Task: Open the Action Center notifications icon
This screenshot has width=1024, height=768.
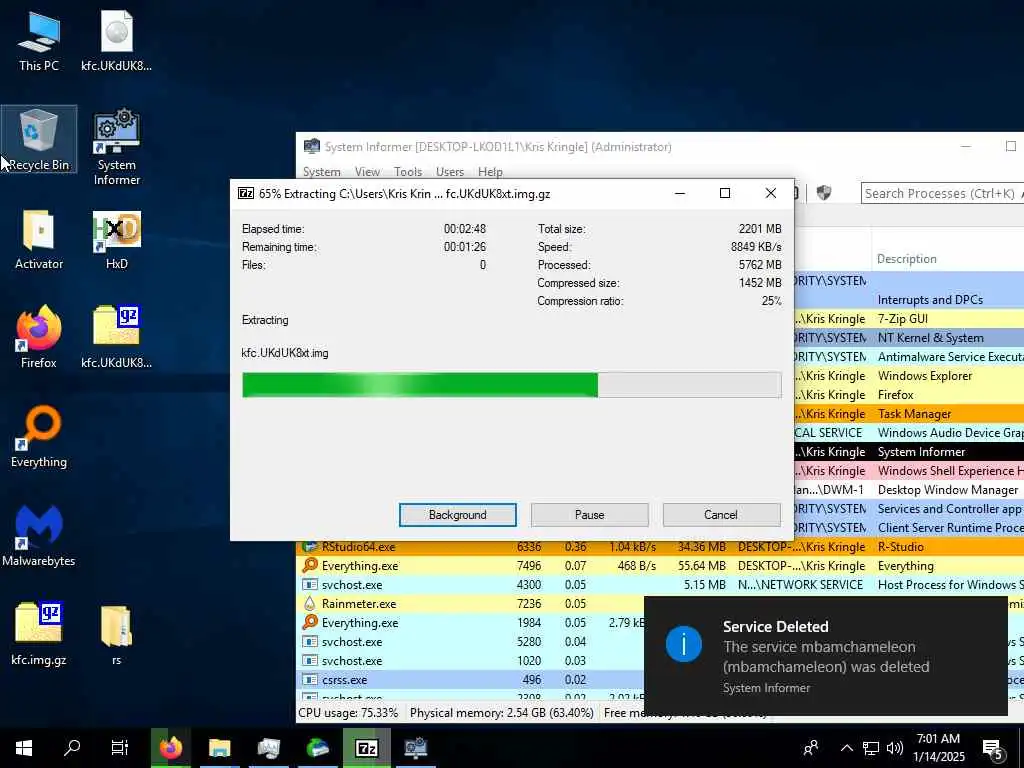Action: [x=993, y=749]
